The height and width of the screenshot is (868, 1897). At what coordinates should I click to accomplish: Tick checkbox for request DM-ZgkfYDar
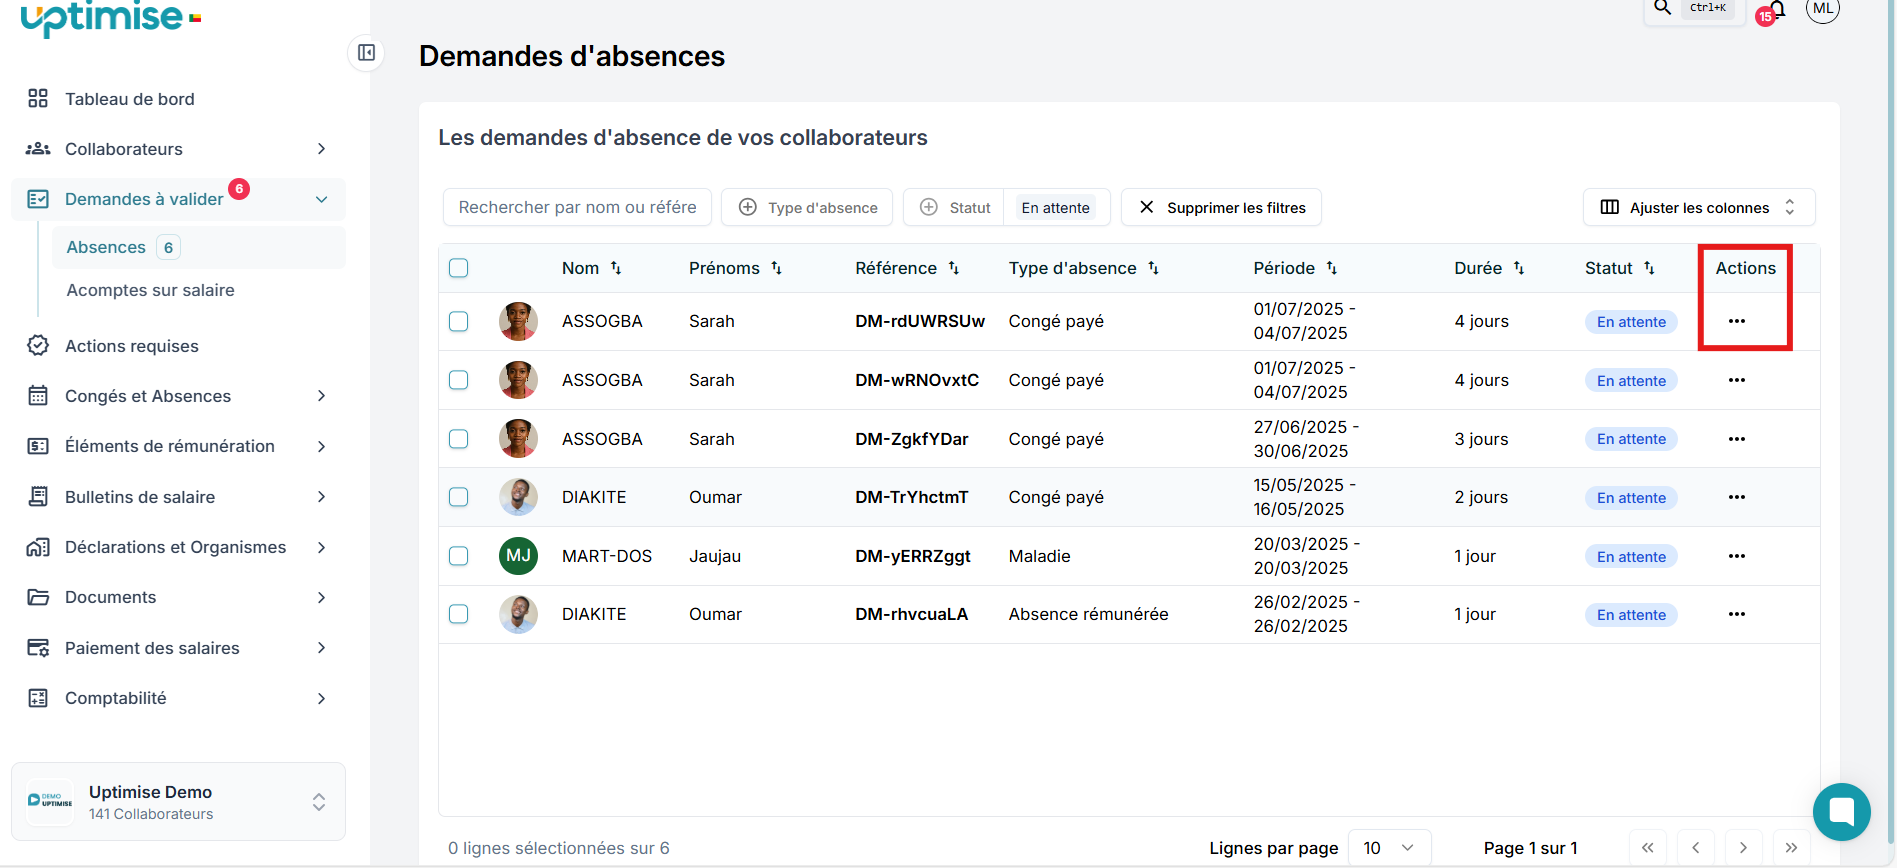[459, 439]
